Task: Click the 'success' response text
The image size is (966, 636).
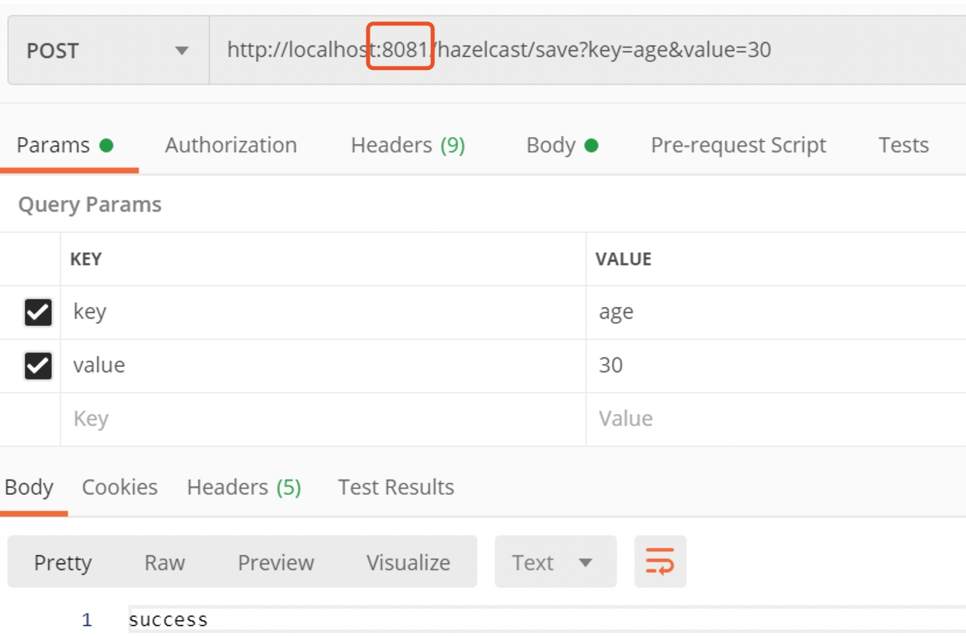Action: click(168, 619)
